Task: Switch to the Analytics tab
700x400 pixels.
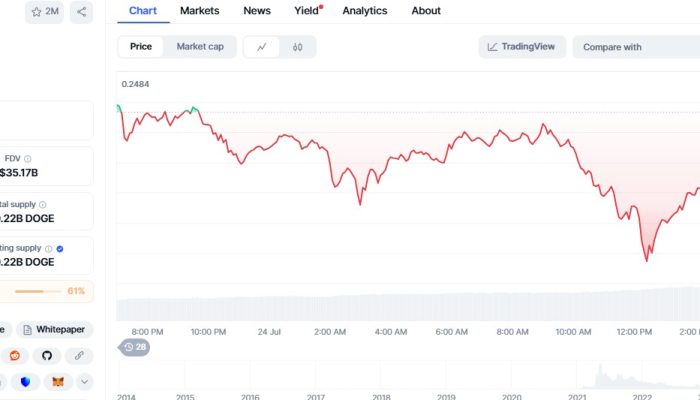Action: pyautogui.click(x=364, y=10)
